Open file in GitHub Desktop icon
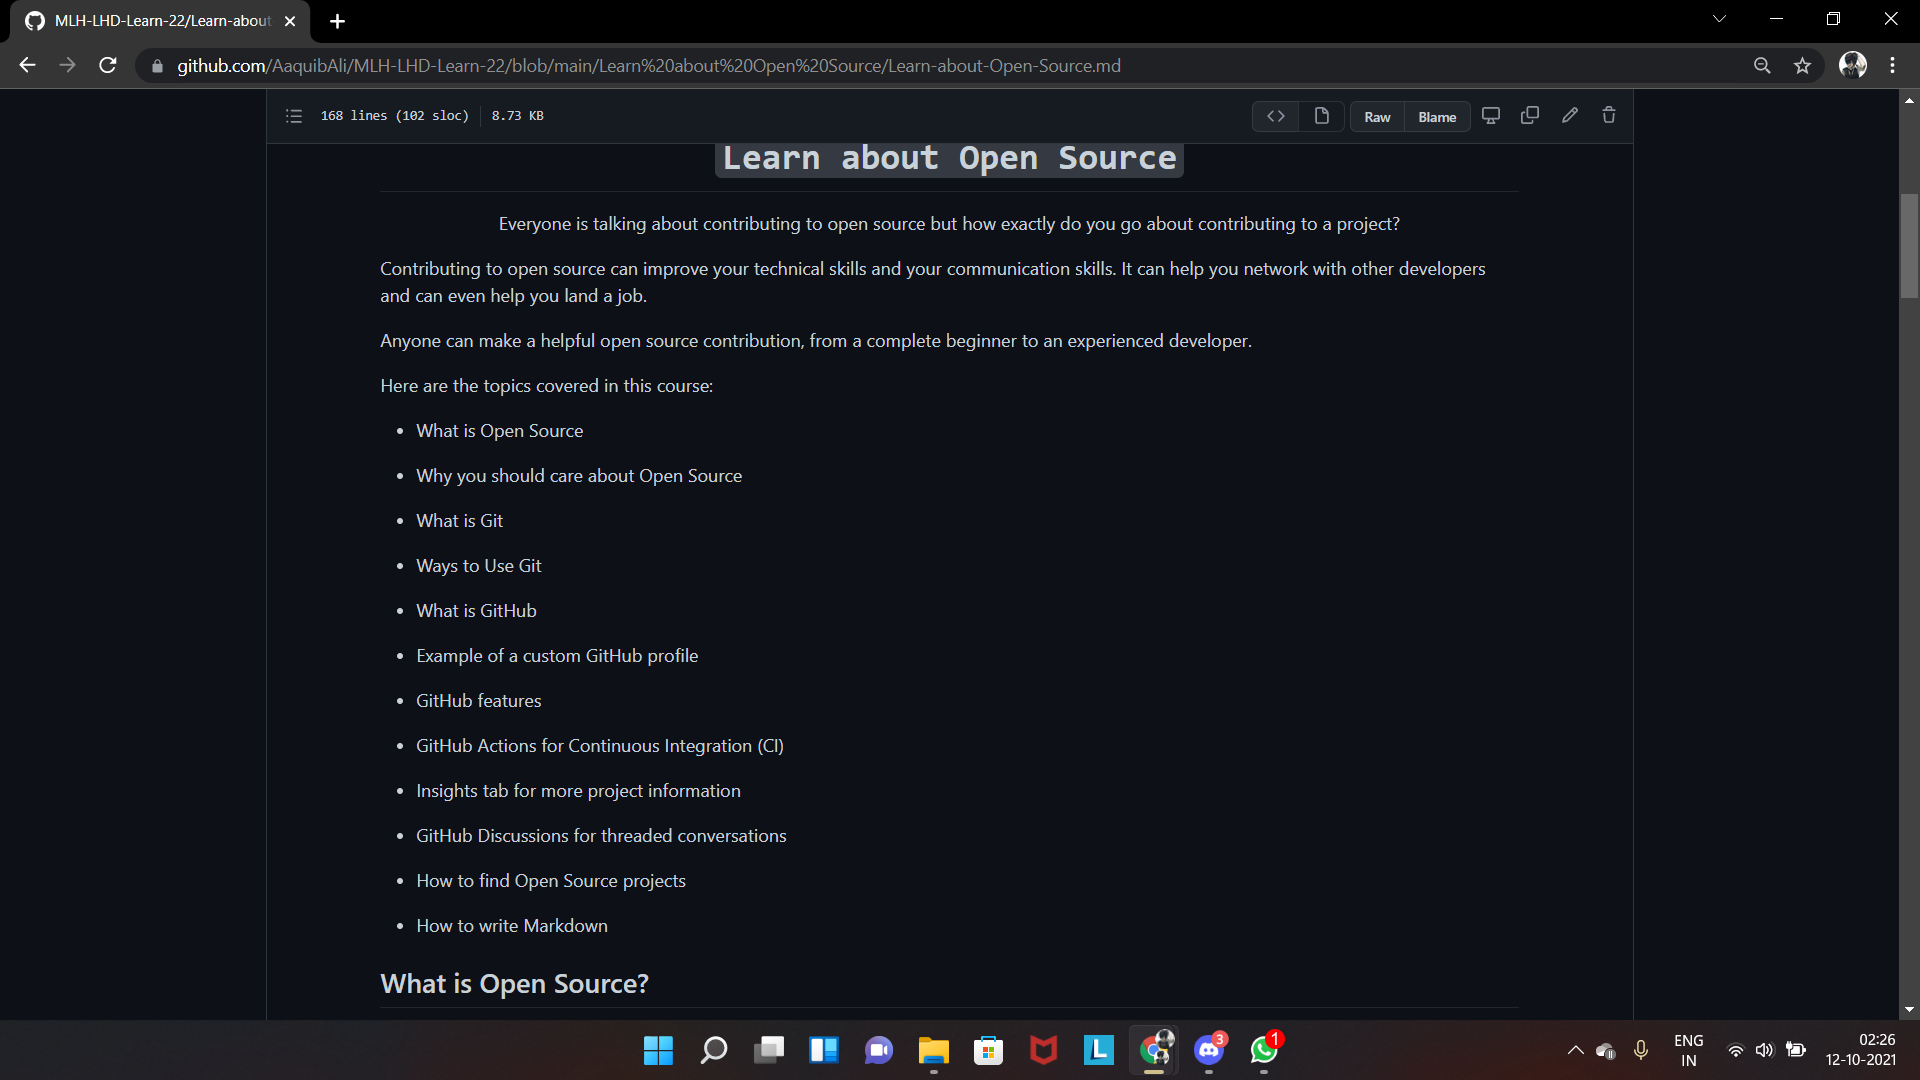The image size is (1920, 1080). 1490,115
